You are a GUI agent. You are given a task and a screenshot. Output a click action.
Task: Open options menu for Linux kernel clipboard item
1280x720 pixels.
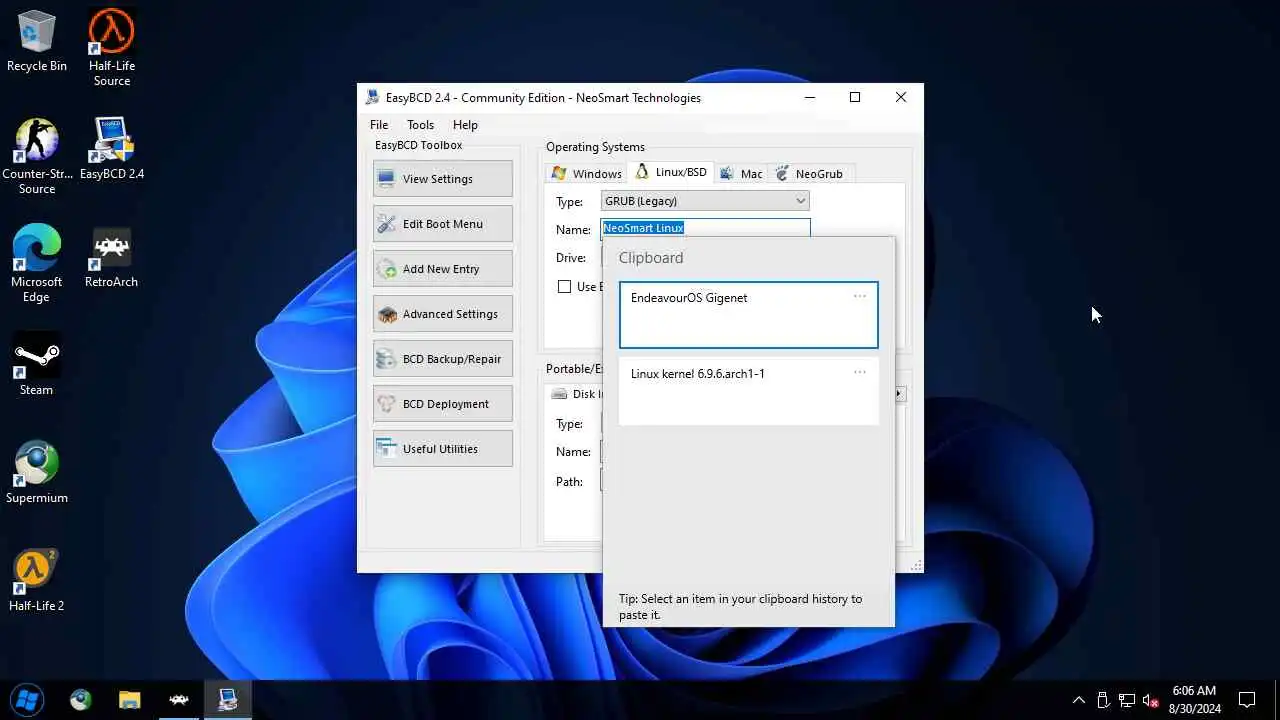(859, 373)
